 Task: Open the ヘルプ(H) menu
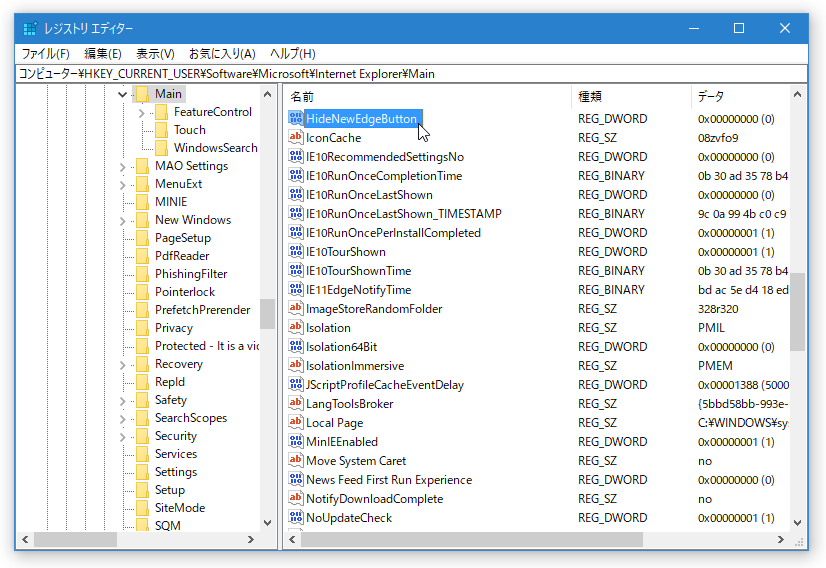[x=292, y=54]
